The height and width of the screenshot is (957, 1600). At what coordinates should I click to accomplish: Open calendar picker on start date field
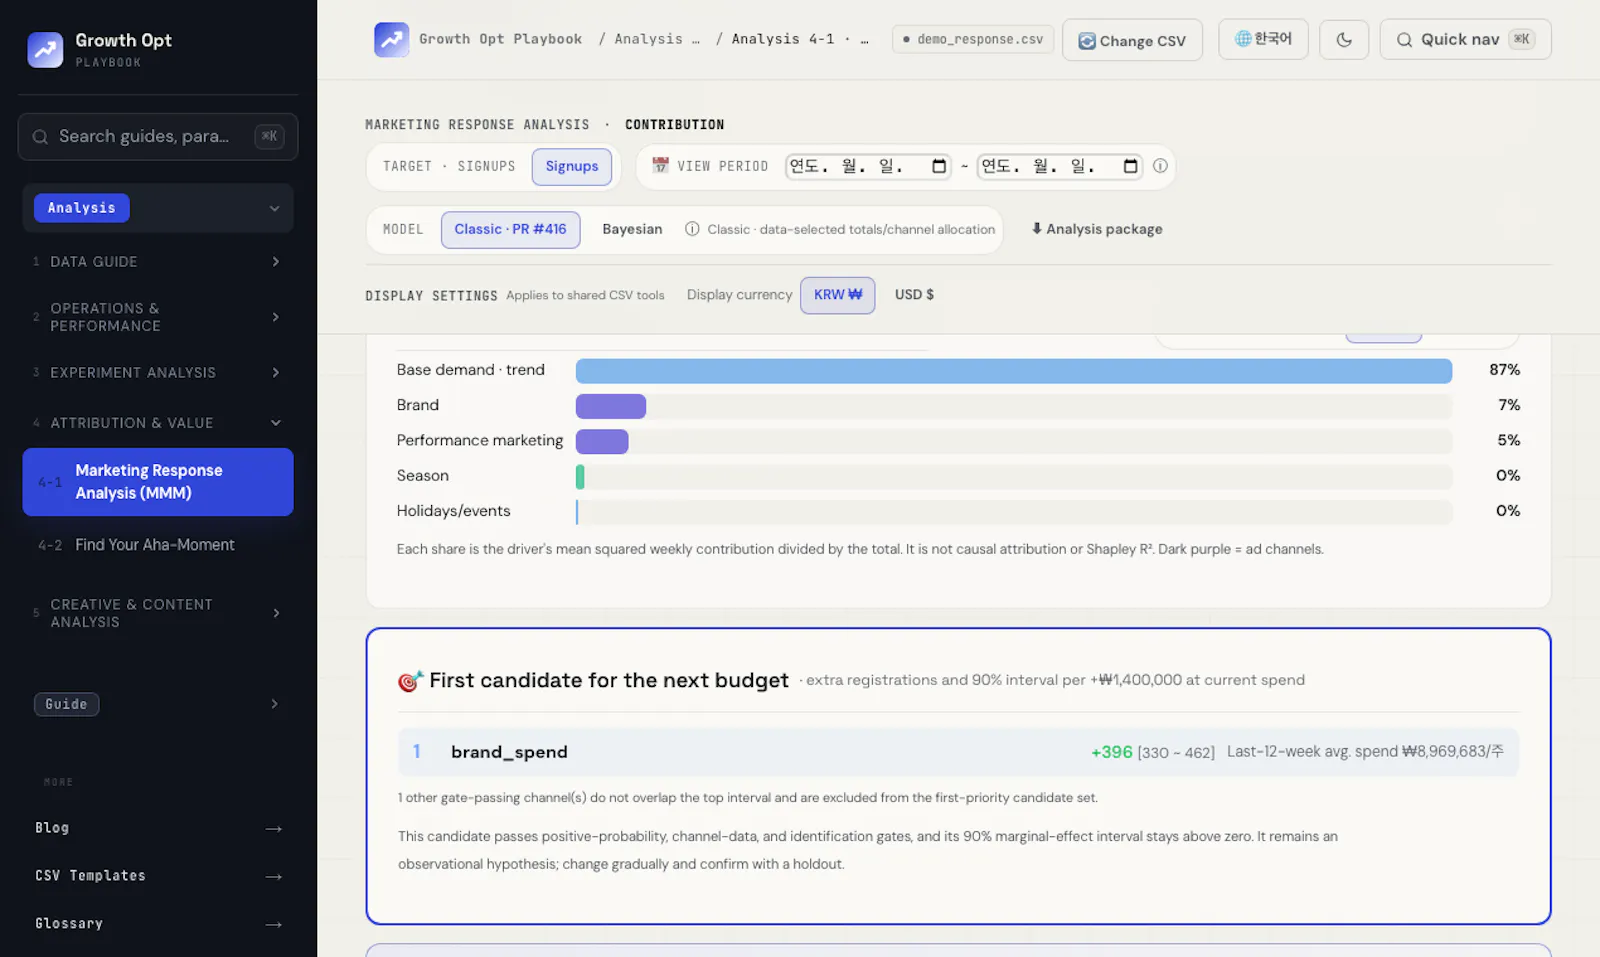(x=939, y=166)
